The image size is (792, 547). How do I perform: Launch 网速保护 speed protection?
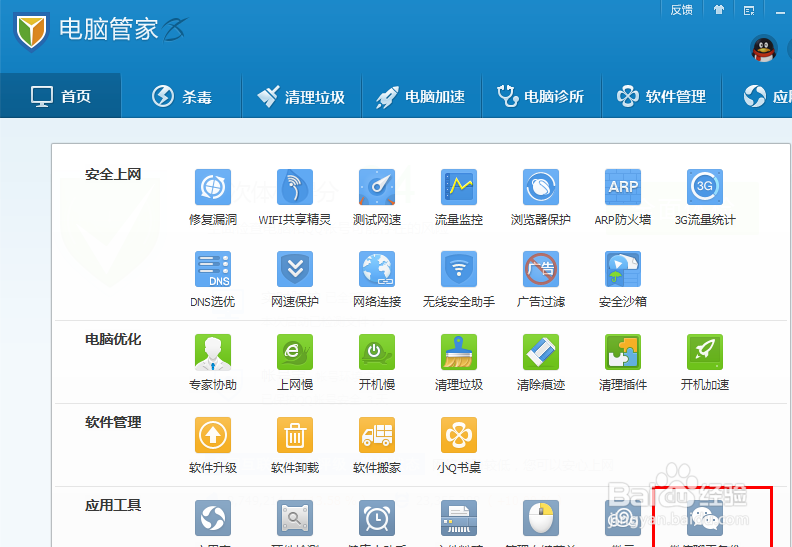(x=295, y=279)
